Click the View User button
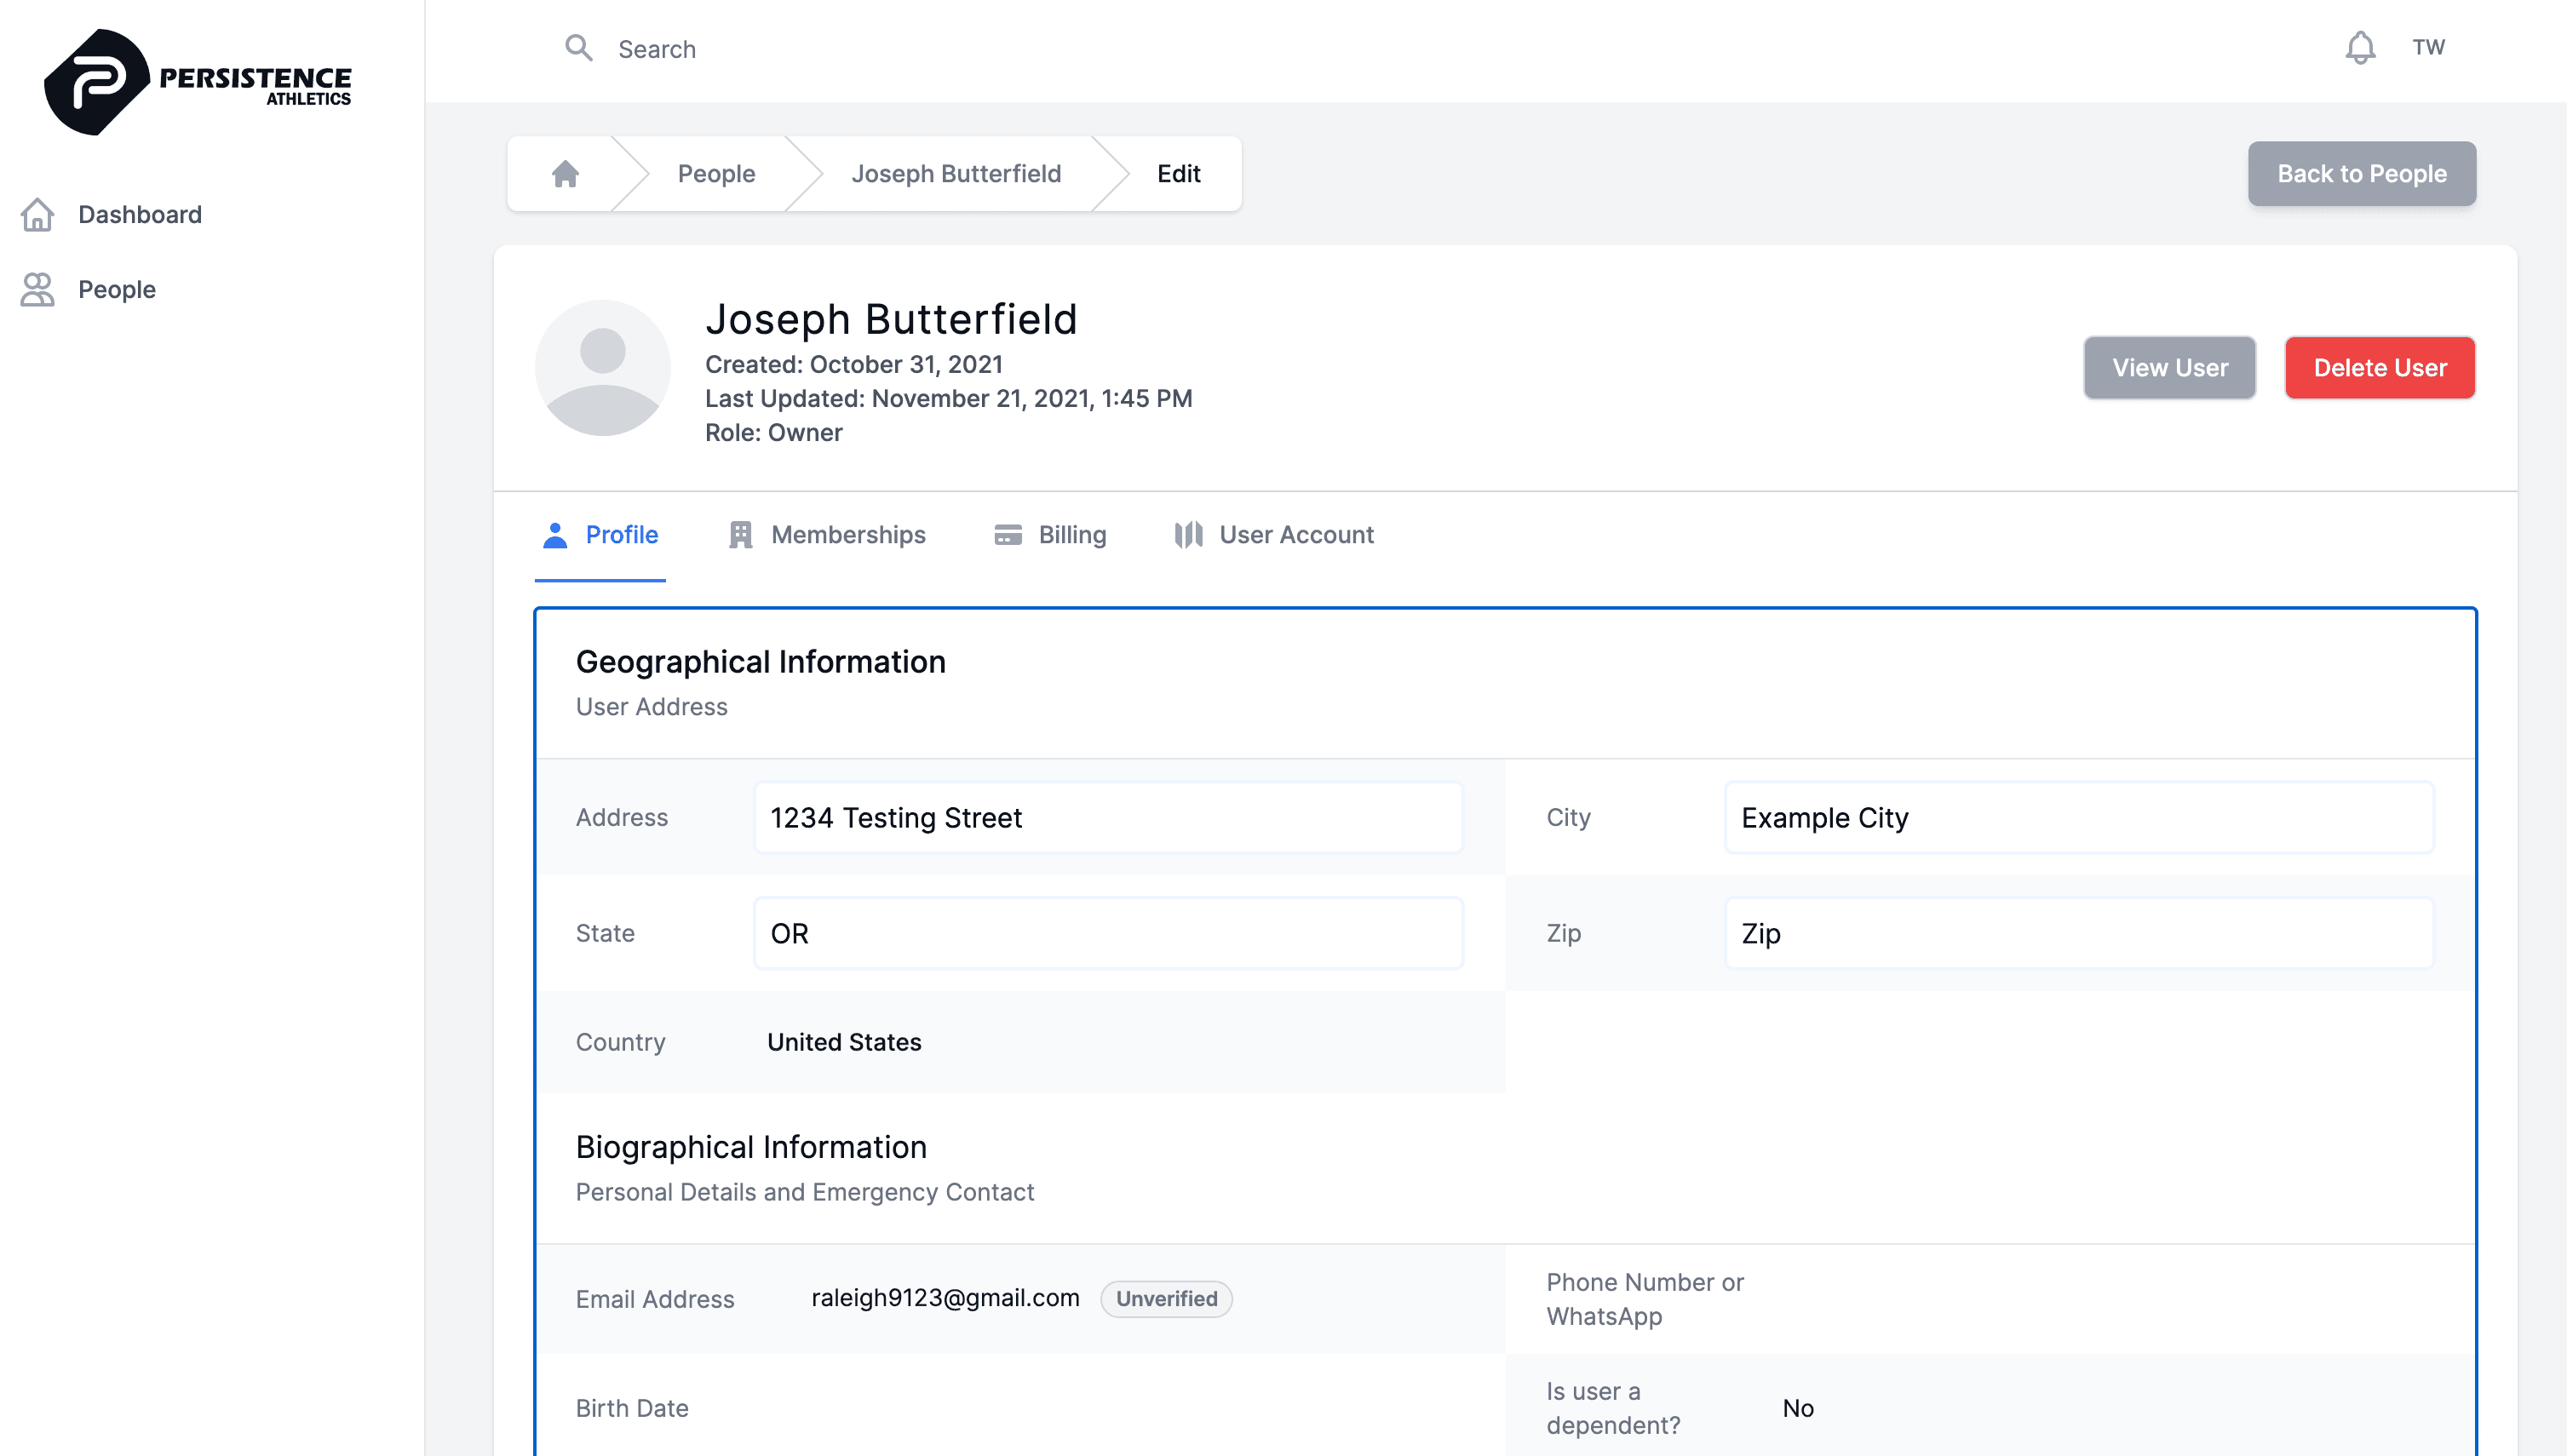This screenshot has width=2567, height=1456. pos(2169,367)
